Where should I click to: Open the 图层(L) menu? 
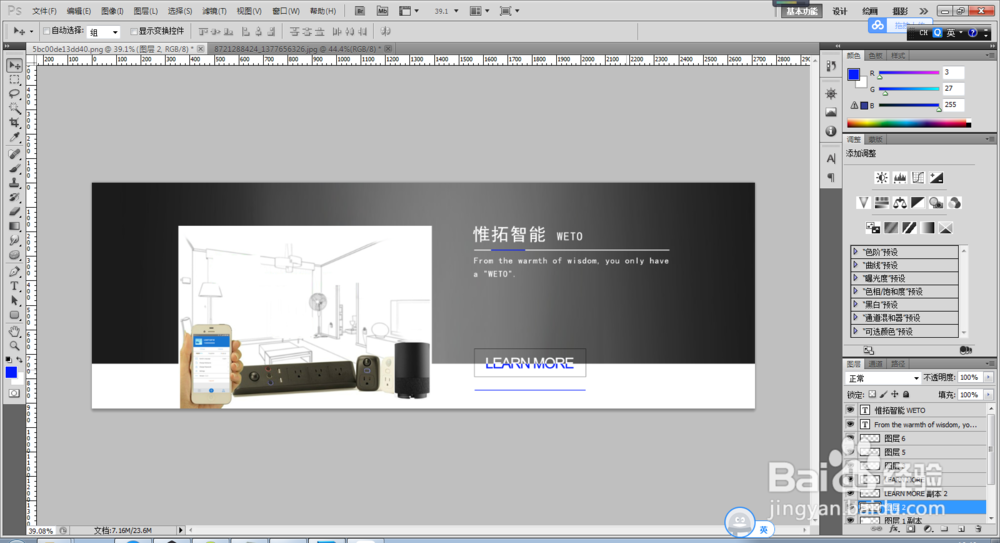coord(145,11)
